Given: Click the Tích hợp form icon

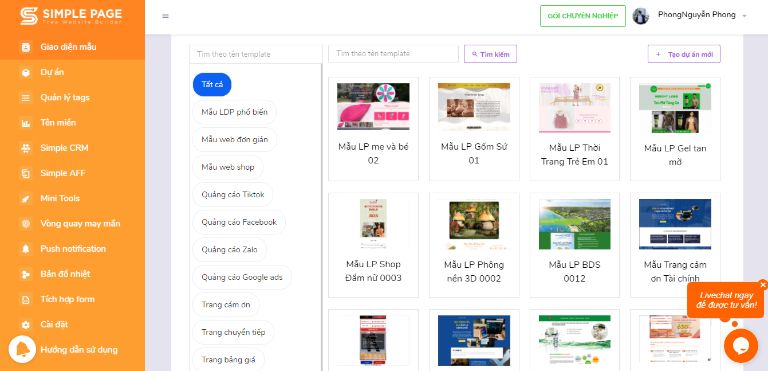Looking at the screenshot, I should (25, 299).
